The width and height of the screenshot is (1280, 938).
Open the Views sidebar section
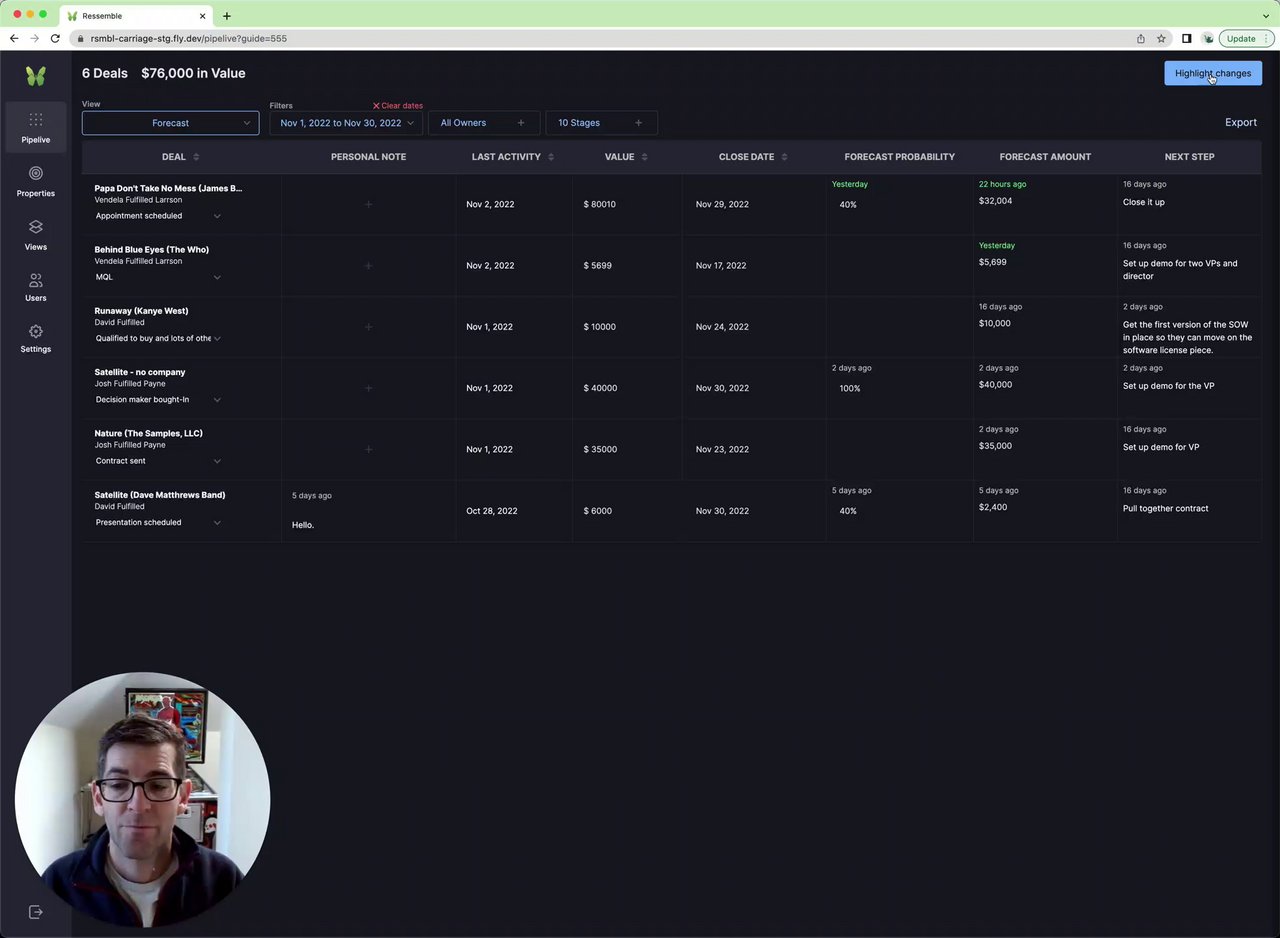click(x=36, y=235)
